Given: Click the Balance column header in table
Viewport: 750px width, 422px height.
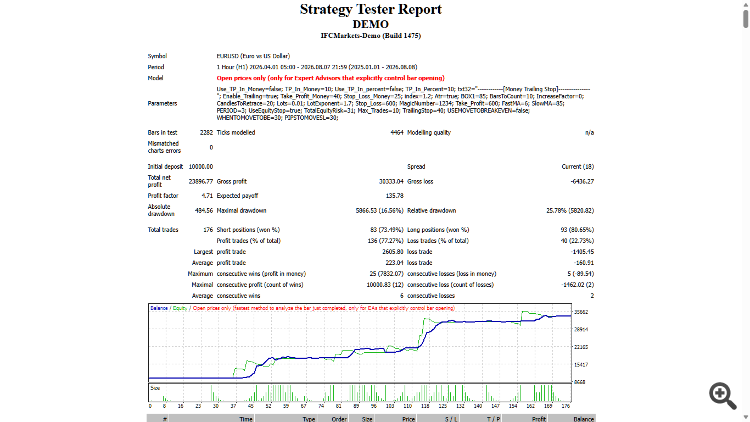Looking at the screenshot, I should [584, 419].
